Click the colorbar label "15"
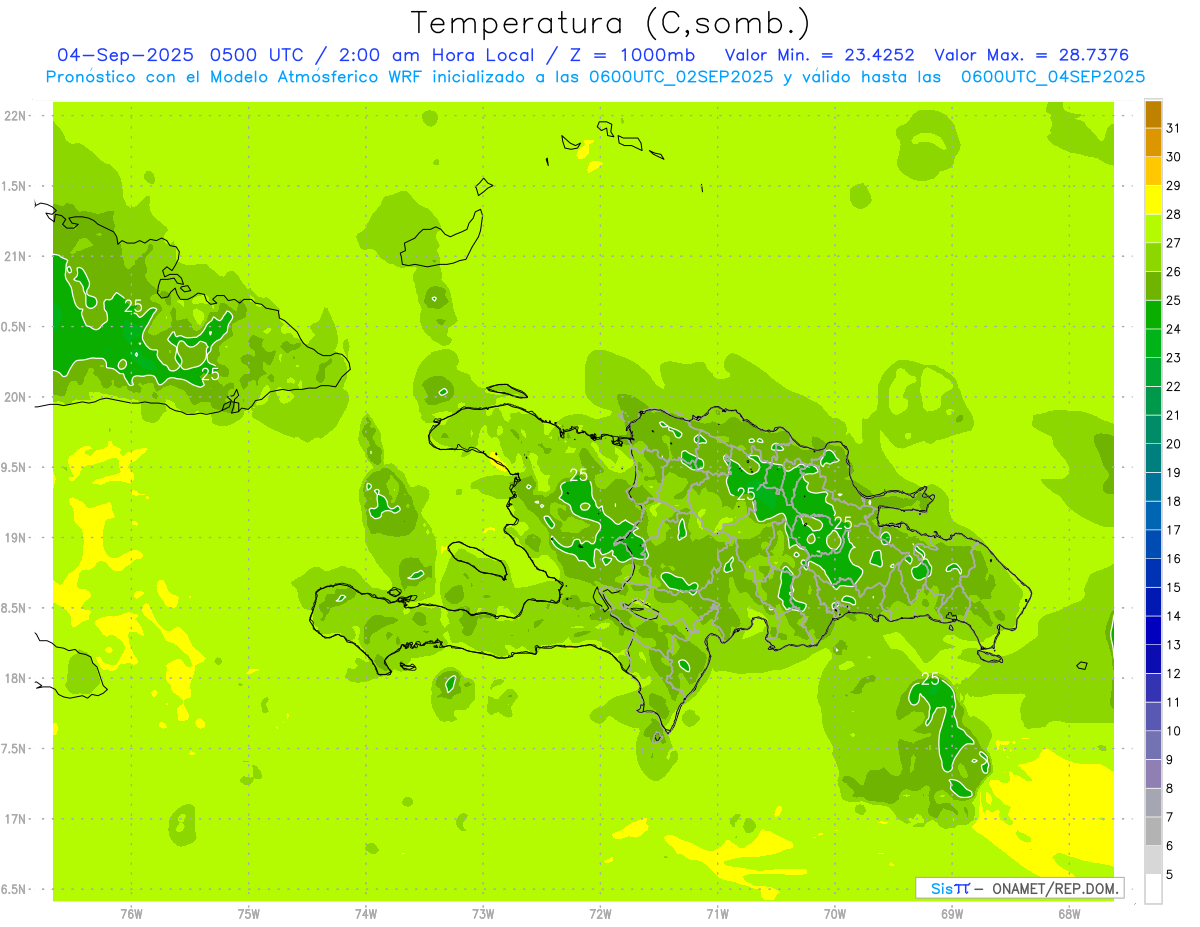The image size is (1200, 927). coord(1174,587)
